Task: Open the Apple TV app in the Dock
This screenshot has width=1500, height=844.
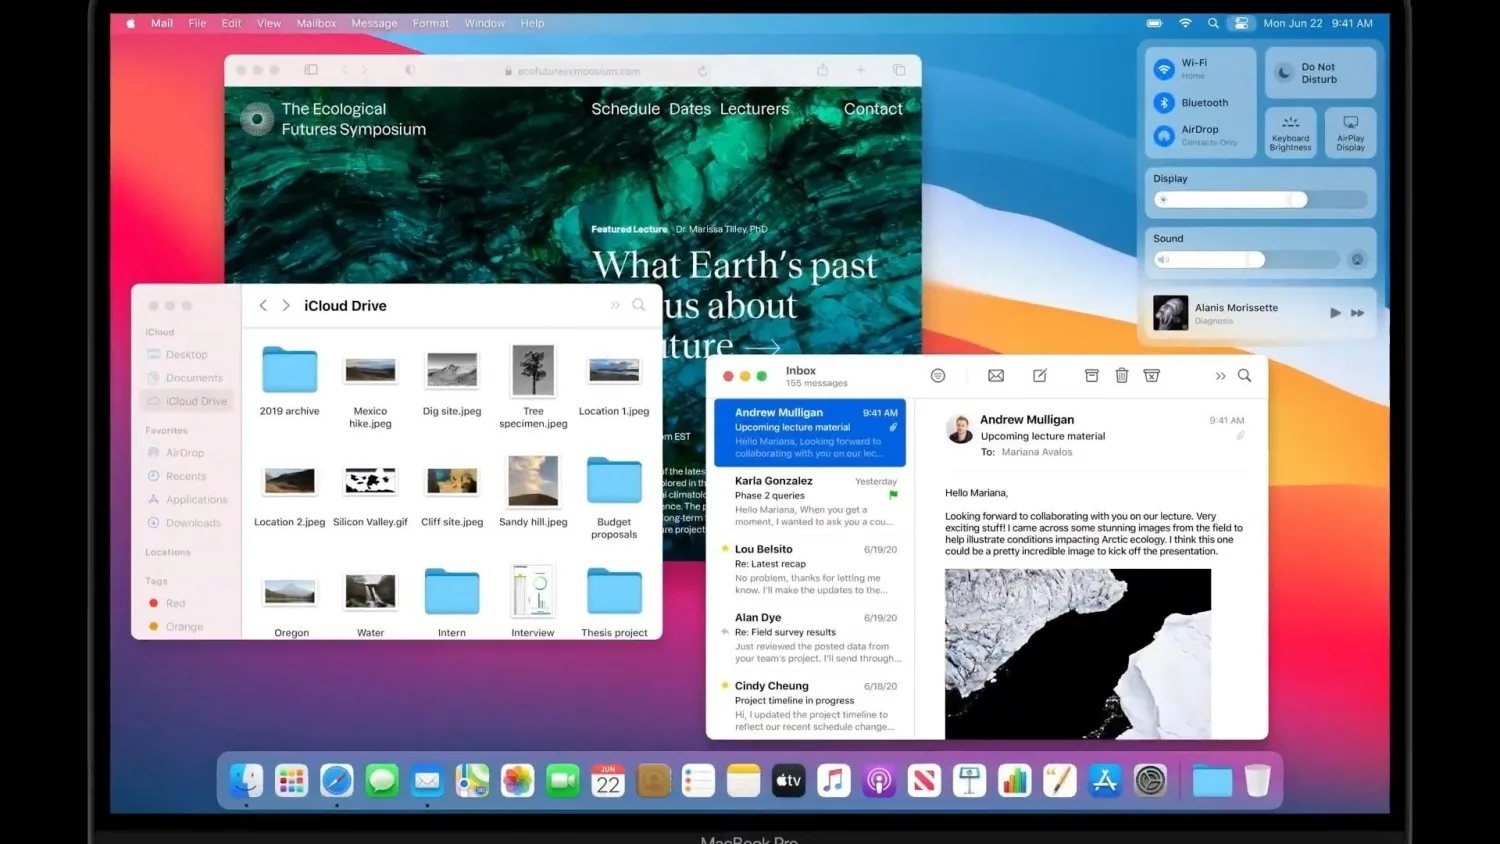Action: (x=788, y=780)
